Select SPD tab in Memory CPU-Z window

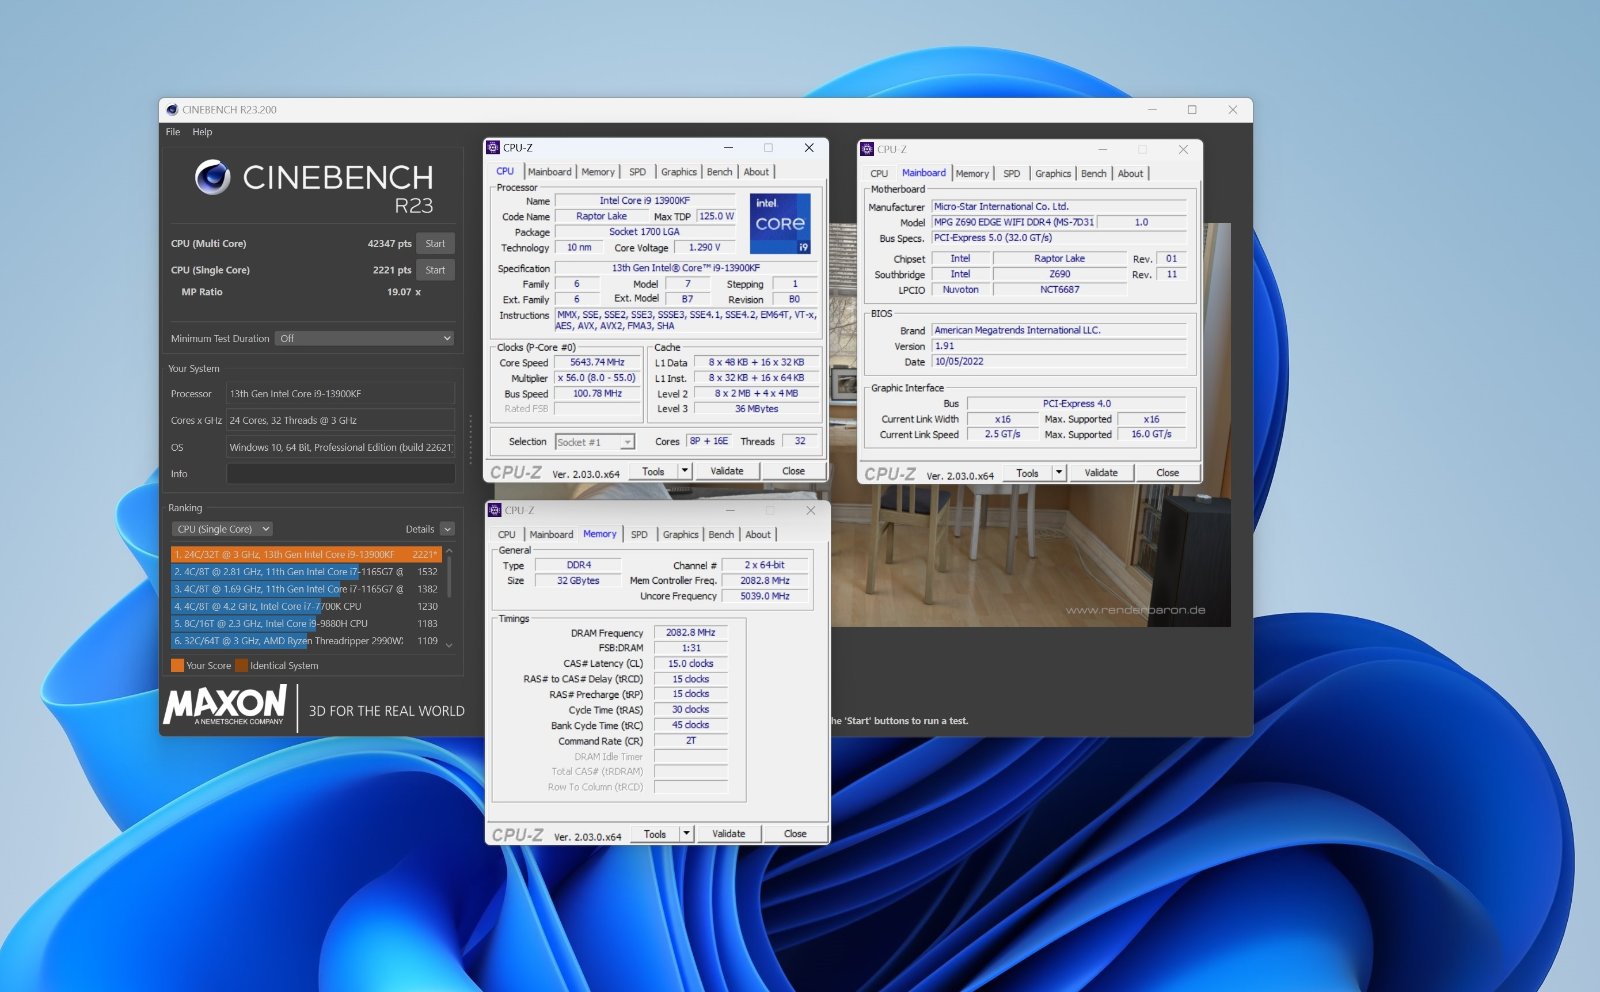pyautogui.click(x=640, y=535)
